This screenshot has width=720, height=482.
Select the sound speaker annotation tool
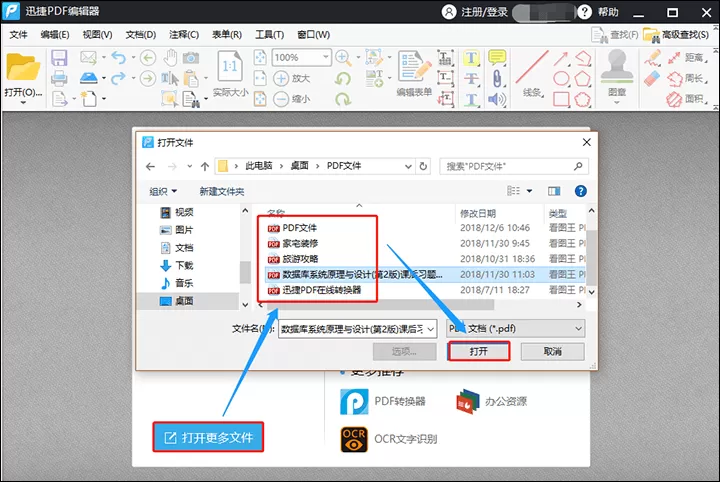[497, 99]
